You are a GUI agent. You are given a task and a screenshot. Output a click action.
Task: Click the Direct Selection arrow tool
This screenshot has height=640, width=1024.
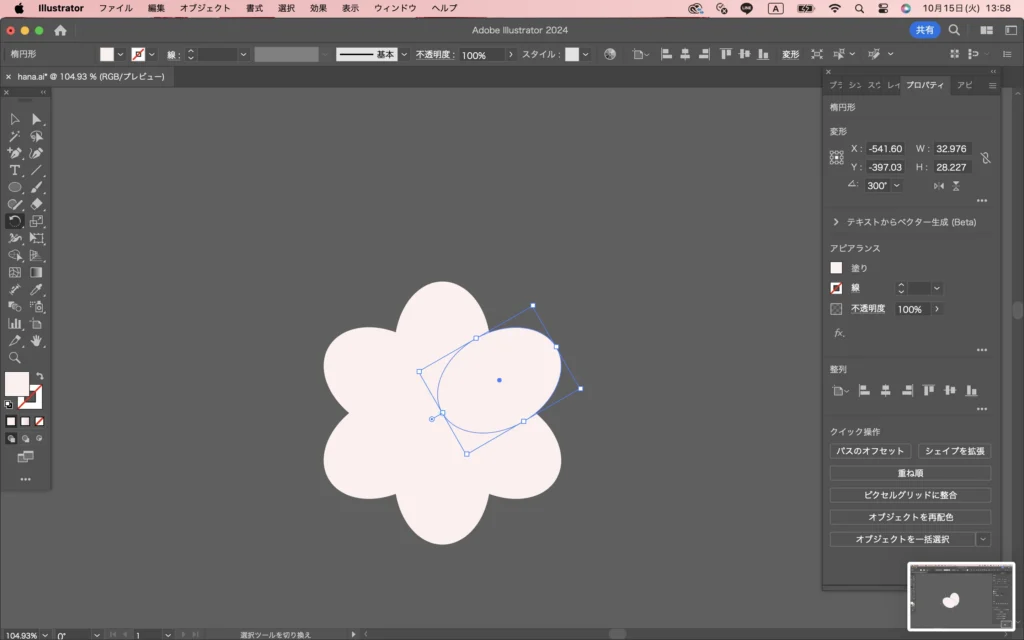[37, 119]
